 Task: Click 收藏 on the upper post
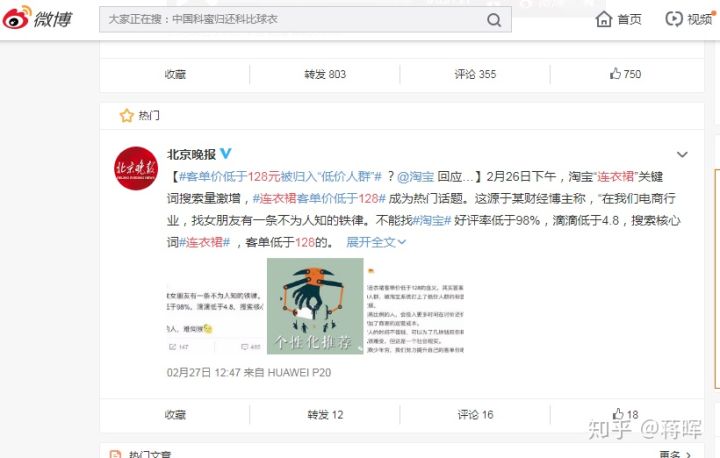click(175, 74)
